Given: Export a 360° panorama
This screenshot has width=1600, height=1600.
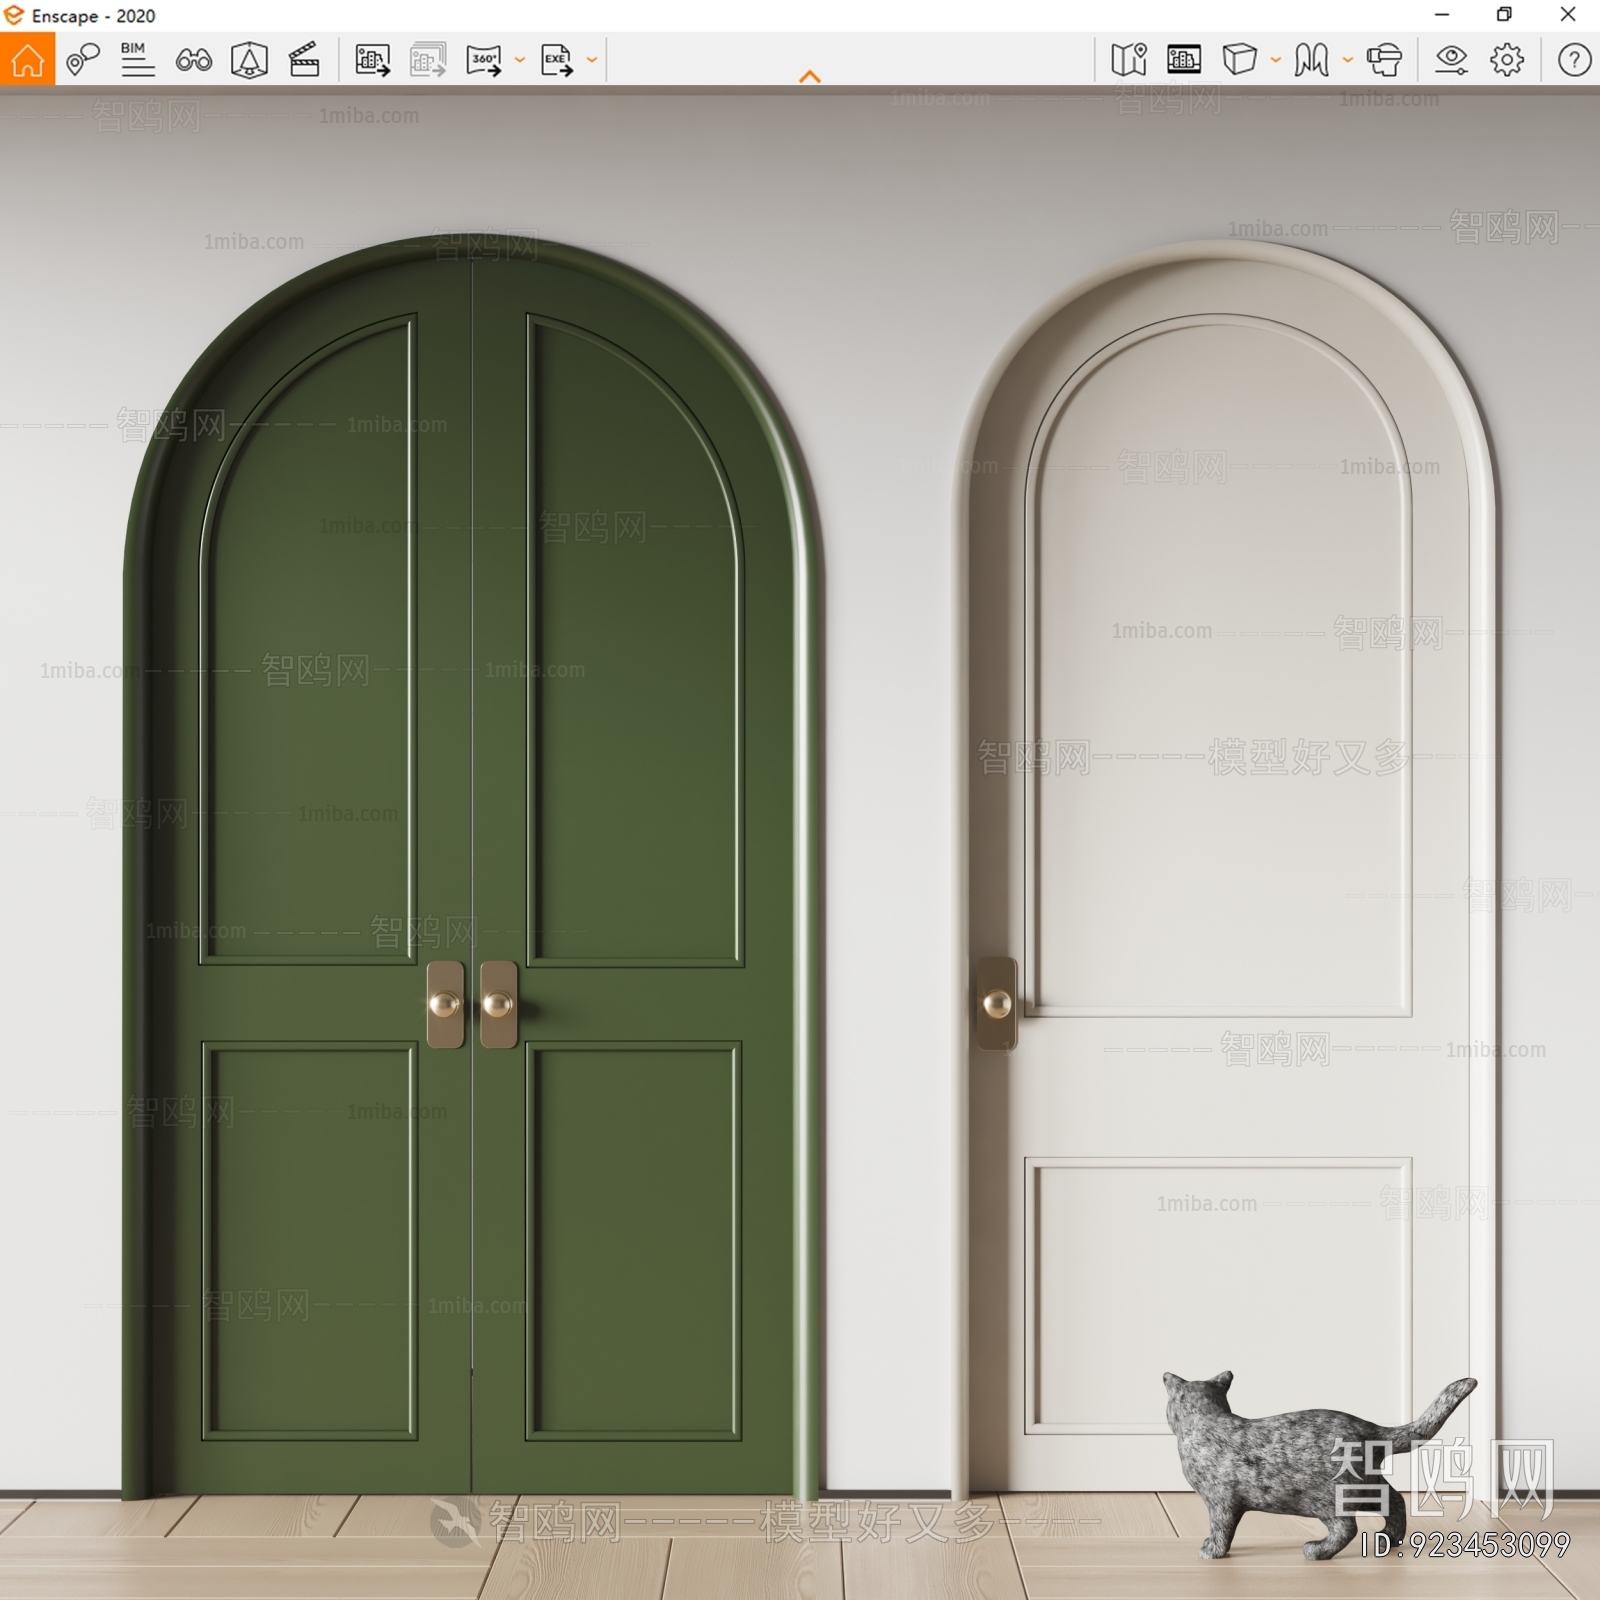Looking at the screenshot, I should coord(484,60).
